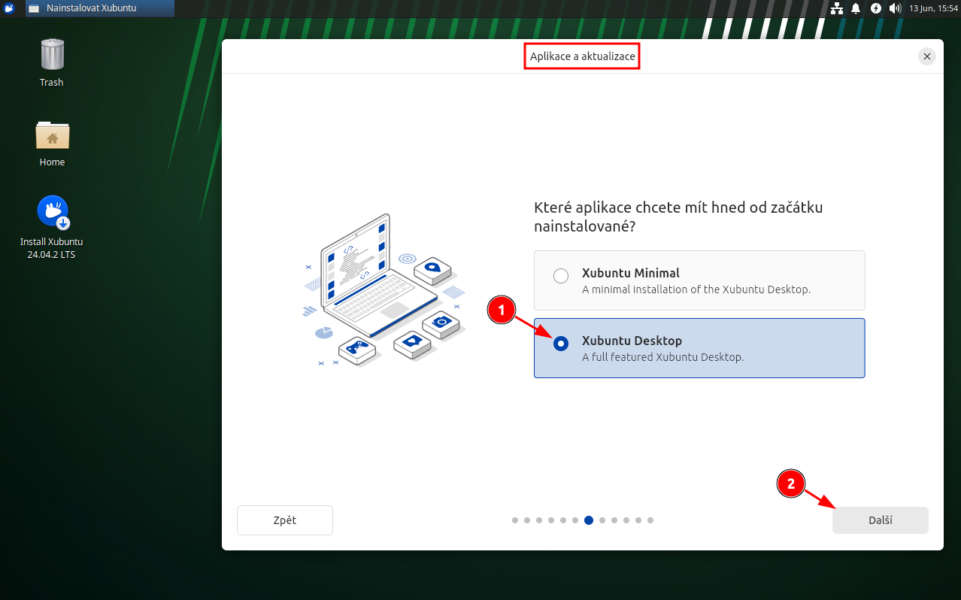Open the network connection tray icon

click(837, 8)
